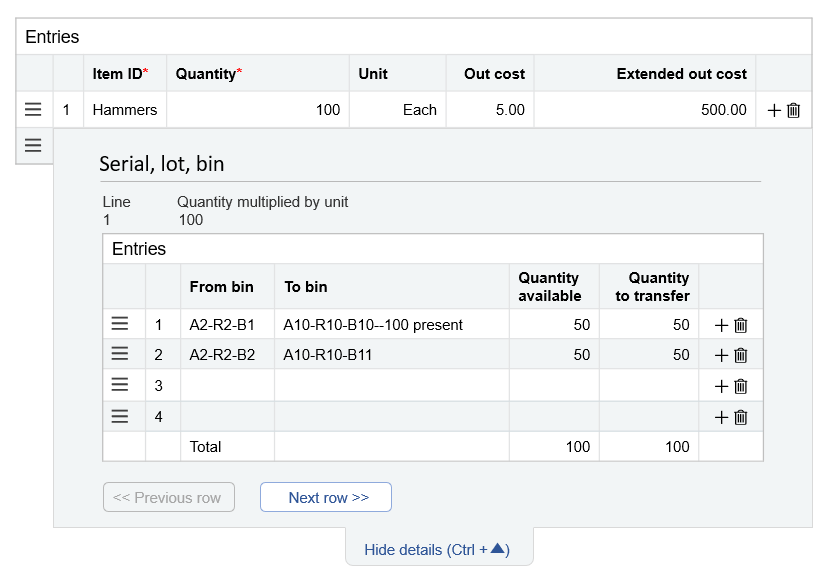This screenshot has height=583, width=830.
Task: Edit the Hammers quantity field
Action: coord(257,110)
